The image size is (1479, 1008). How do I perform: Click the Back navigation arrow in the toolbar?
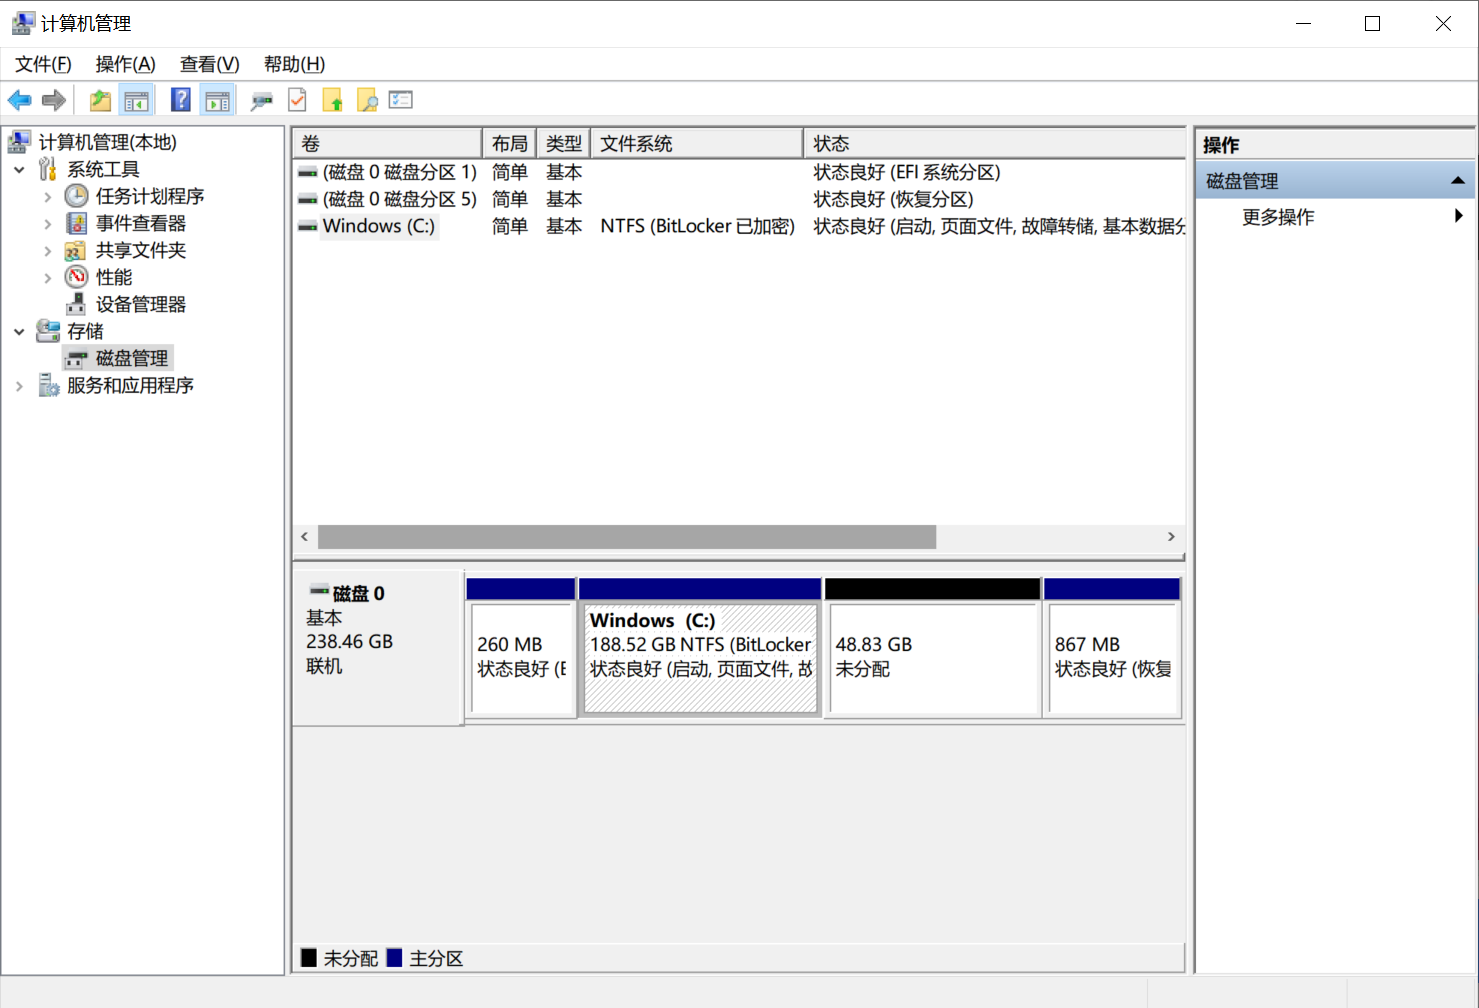pyautogui.click(x=19, y=99)
